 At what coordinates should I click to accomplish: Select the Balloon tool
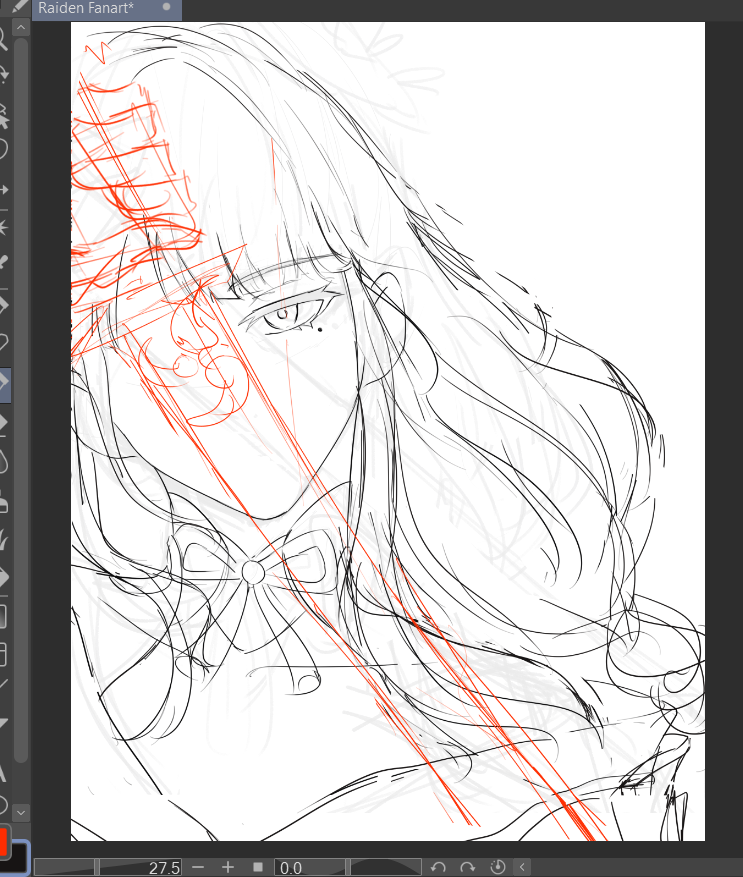point(3,805)
